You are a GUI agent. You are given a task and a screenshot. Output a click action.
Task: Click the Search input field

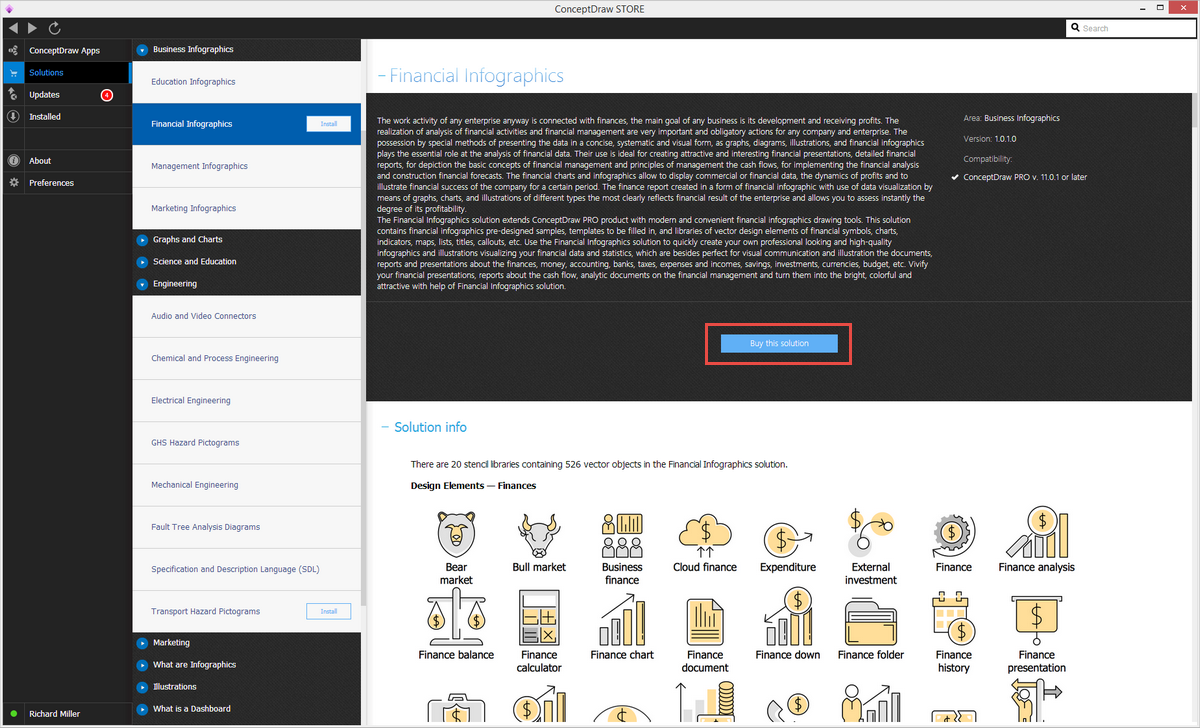1130,28
